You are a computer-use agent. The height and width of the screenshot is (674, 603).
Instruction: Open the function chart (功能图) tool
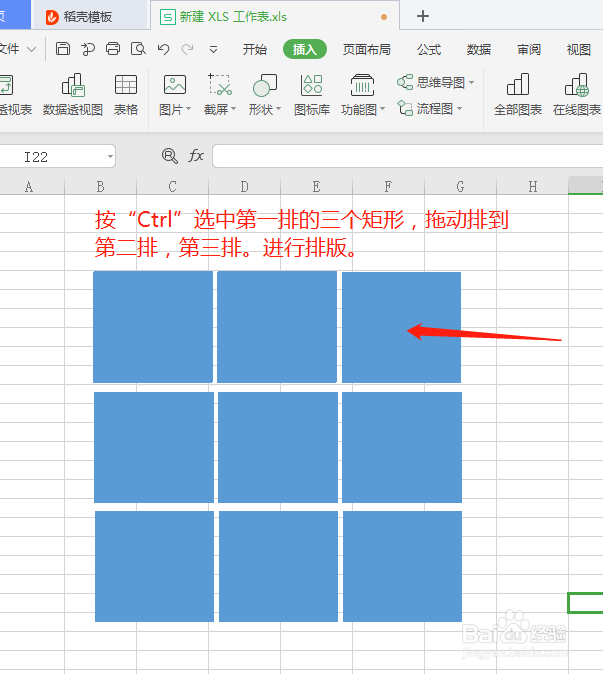[362, 95]
